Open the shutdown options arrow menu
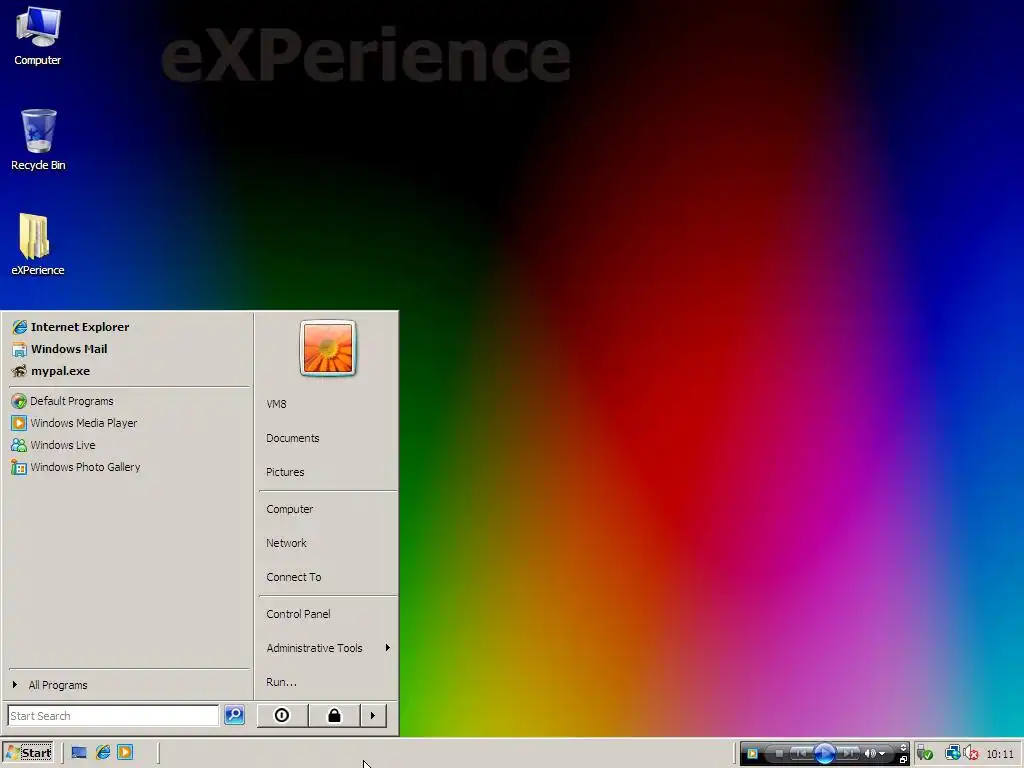This screenshot has height=768, width=1024. point(373,716)
